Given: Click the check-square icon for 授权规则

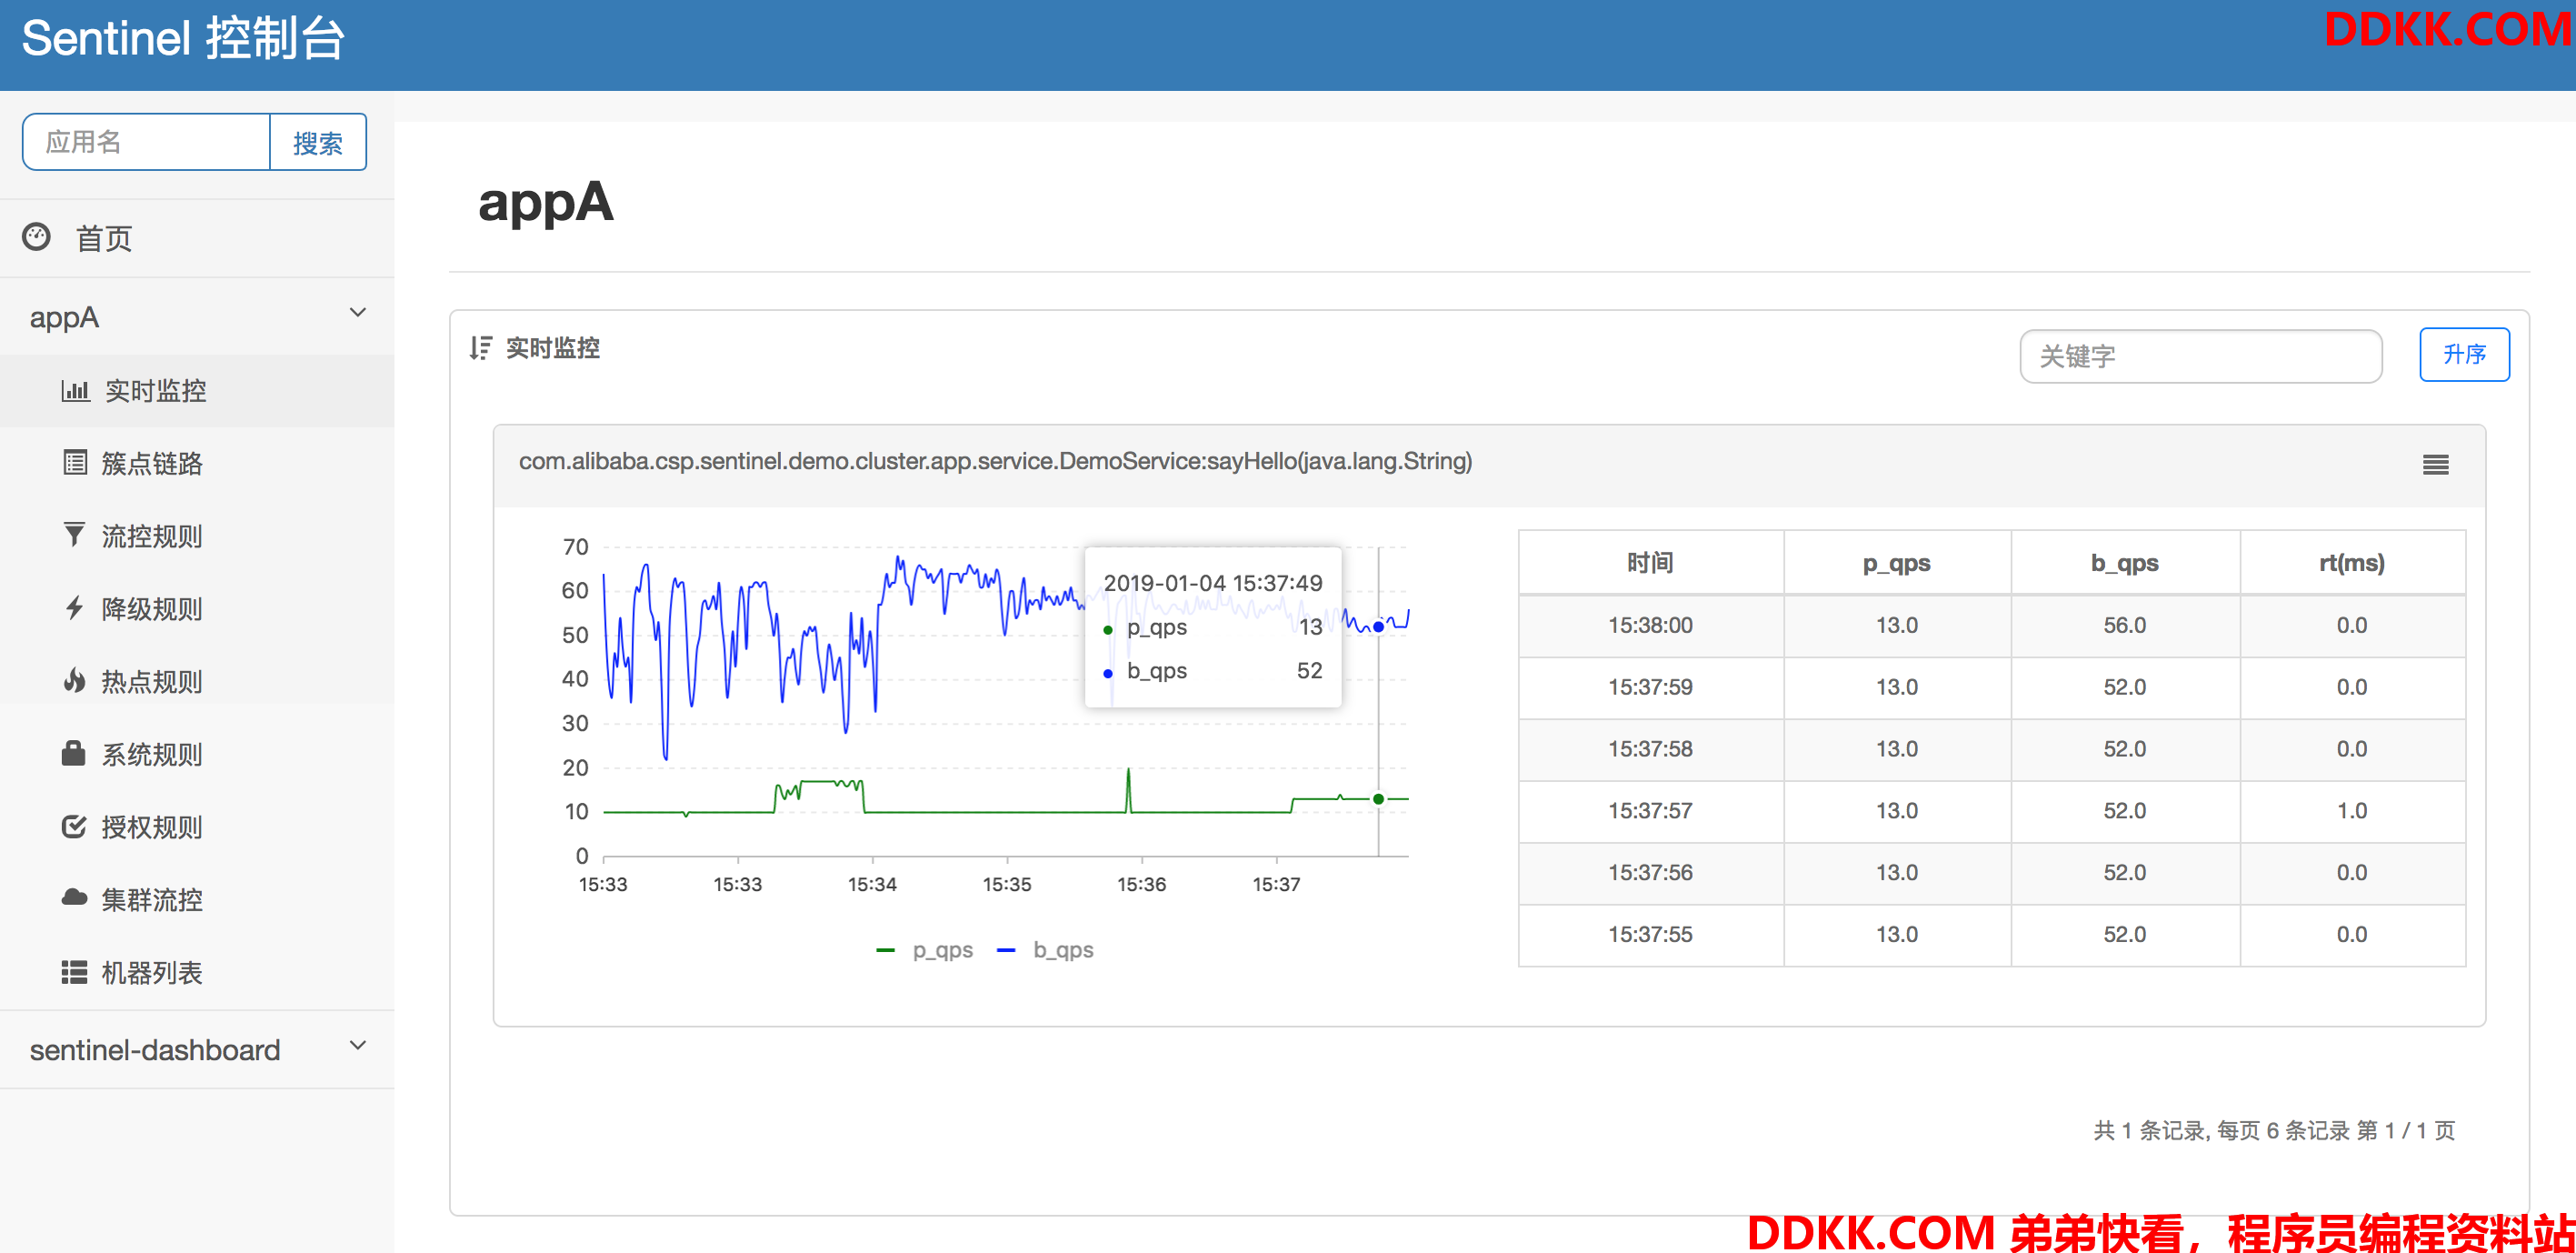Looking at the screenshot, I should coord(74,826).
